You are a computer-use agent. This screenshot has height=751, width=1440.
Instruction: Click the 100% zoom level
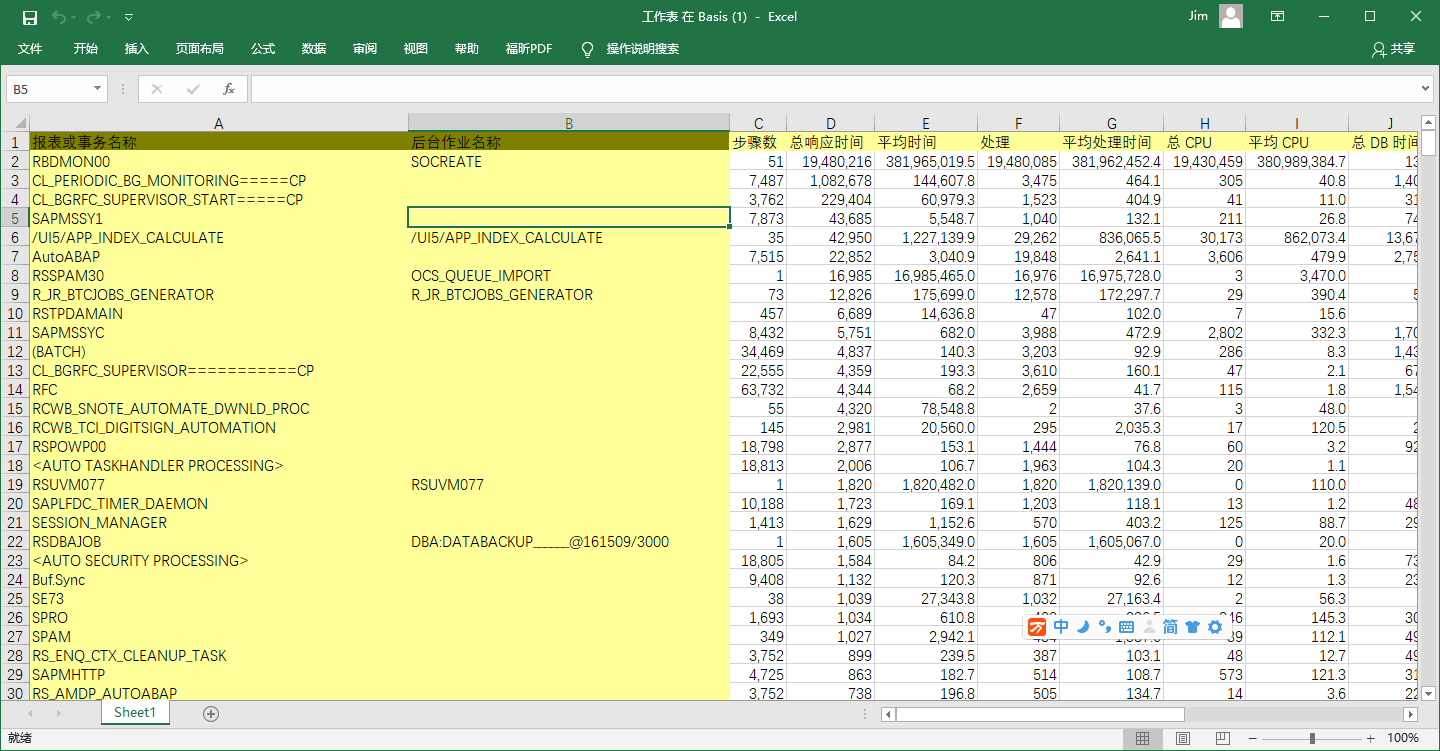[1403, 738]
